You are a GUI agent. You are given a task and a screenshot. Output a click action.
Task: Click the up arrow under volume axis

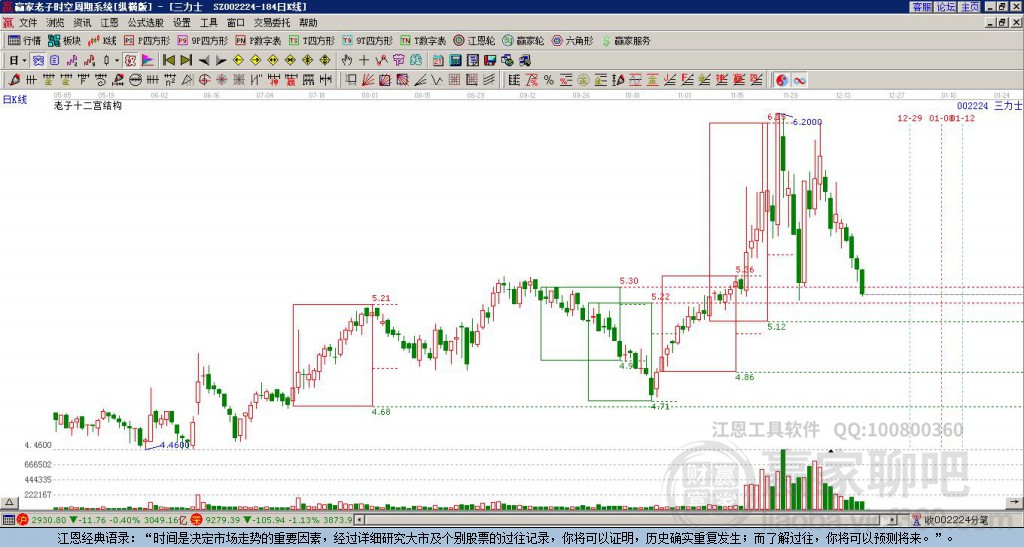tap(8, 502)
